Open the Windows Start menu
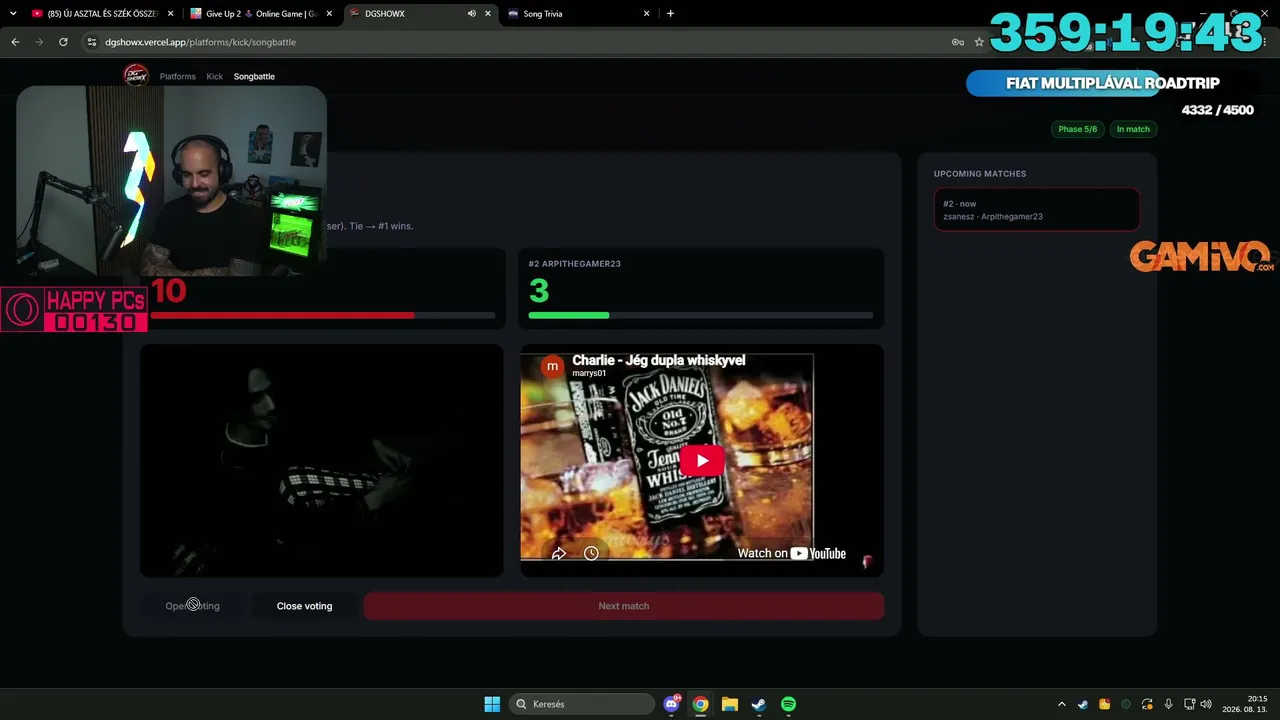The image size is (1280, 720). (492, 704)
